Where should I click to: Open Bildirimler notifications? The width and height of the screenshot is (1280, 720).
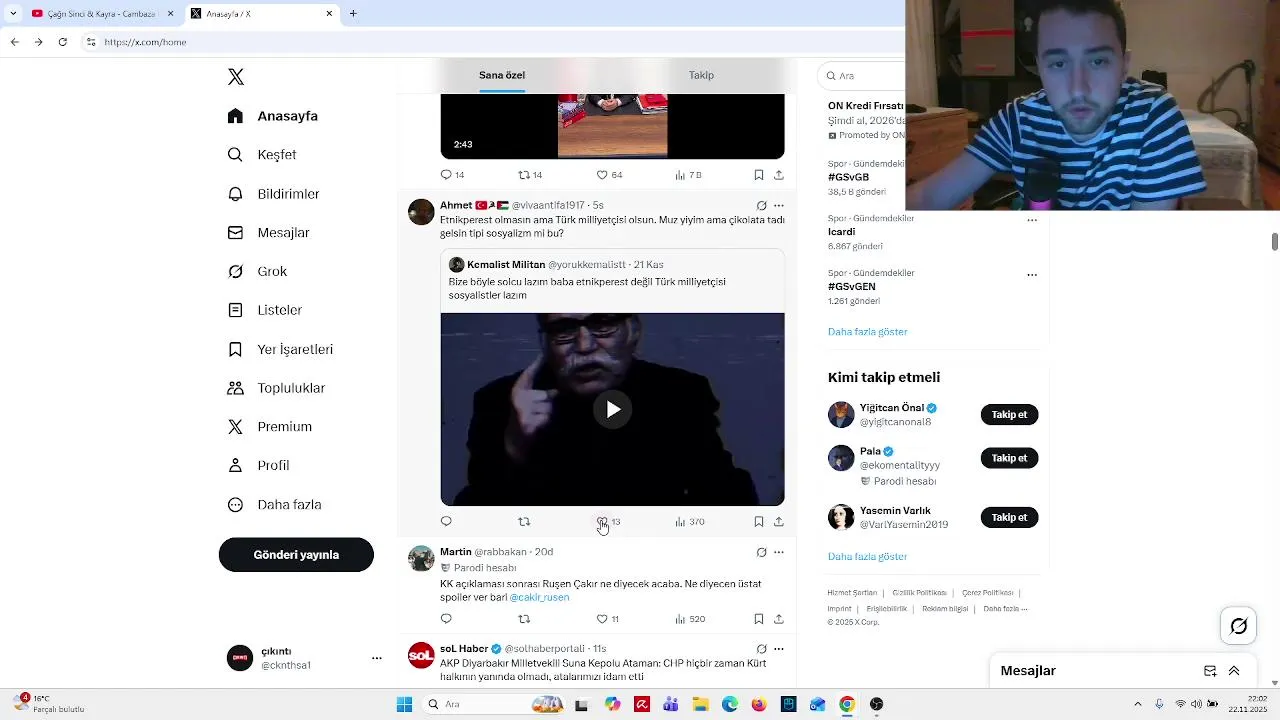tap(273, 194)
